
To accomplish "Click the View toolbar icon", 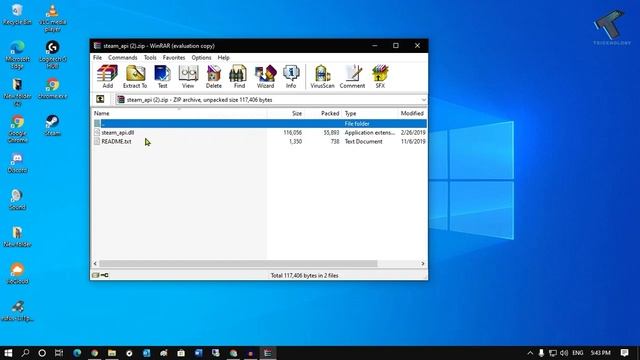I will coord(188,76).
